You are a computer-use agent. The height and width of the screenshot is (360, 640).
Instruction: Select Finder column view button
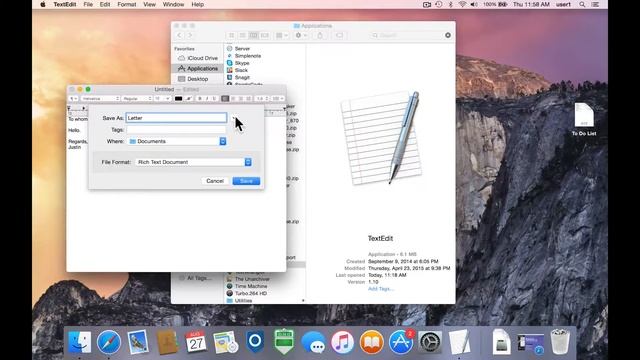click(253, 36)
